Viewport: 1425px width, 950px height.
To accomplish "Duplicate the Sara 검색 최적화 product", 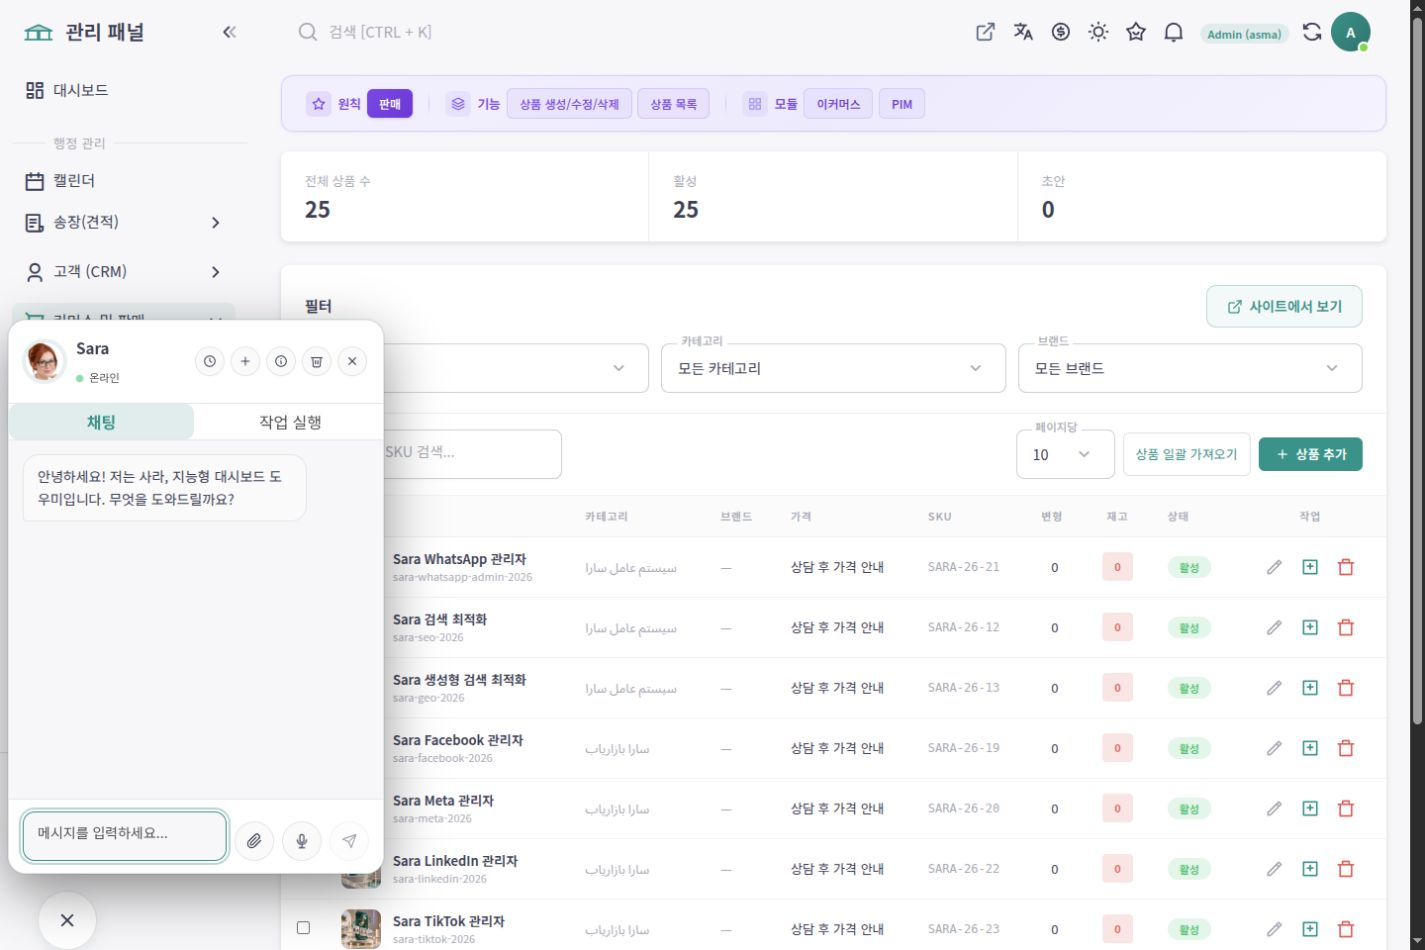I will (x=1310, y=627).
